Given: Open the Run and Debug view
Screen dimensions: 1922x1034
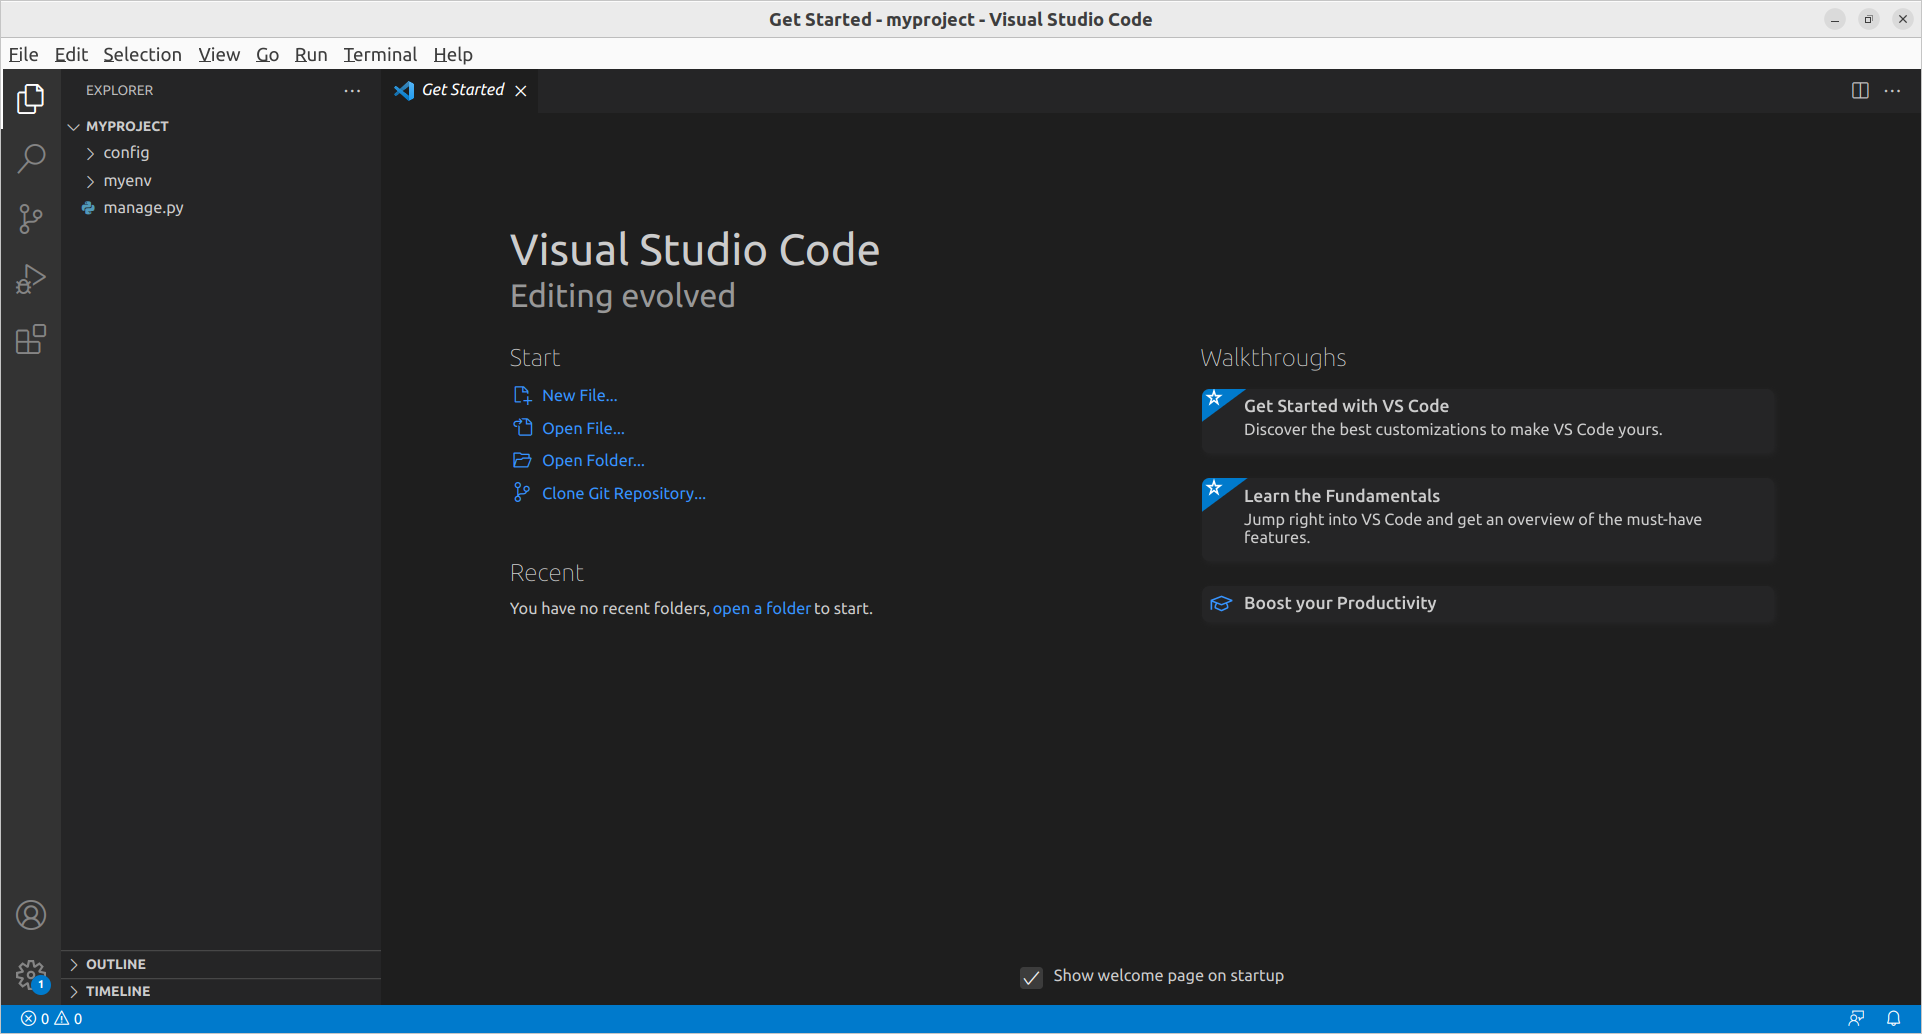Looking at the screenshot, I should click(x=31, y=278).
